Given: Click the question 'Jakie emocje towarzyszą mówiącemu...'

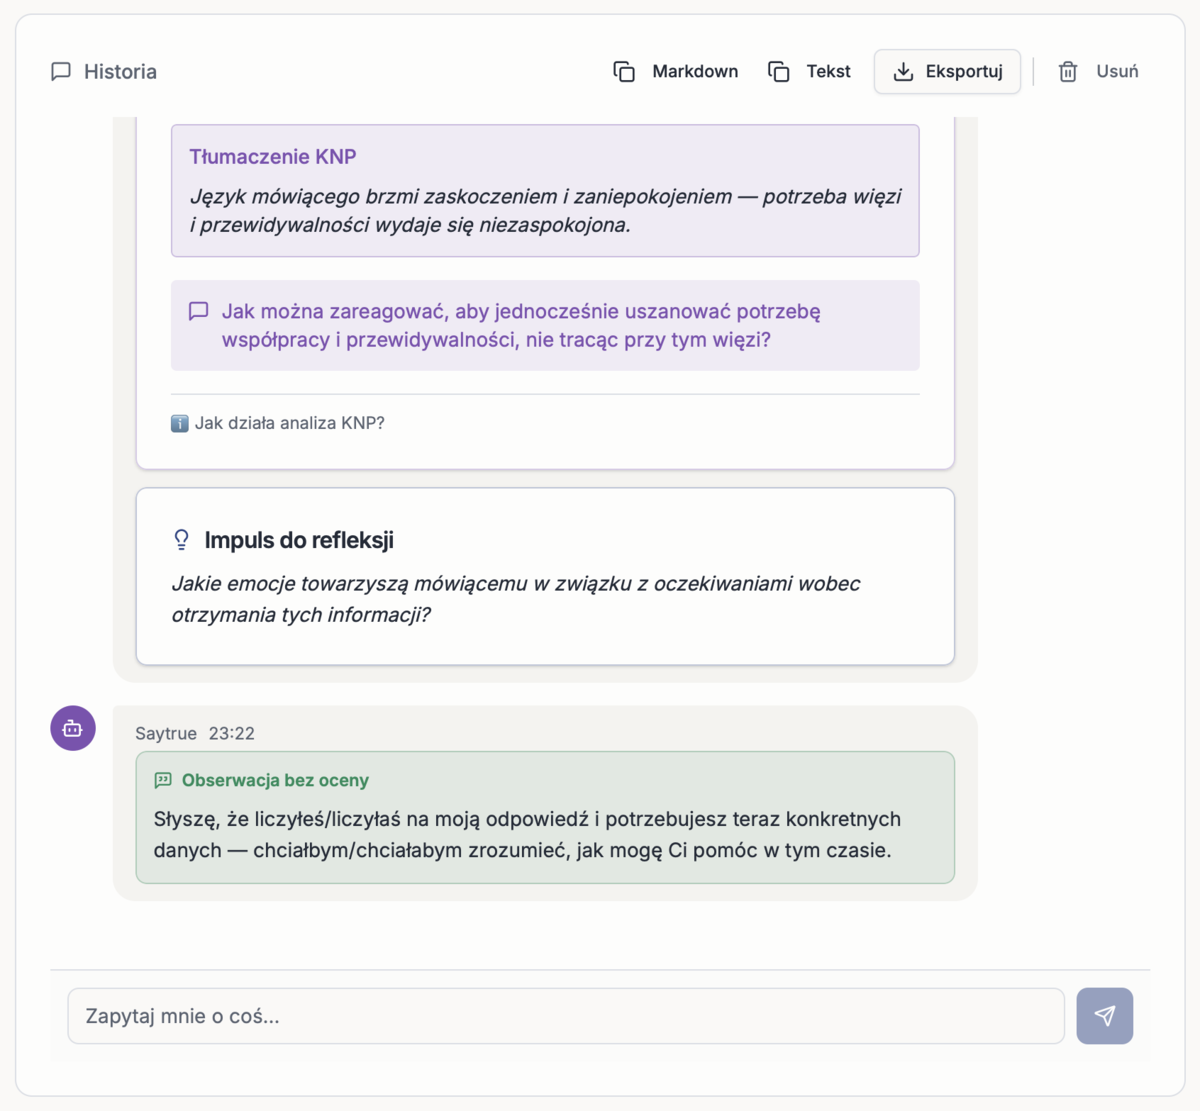Looking at the screenshot, I should tap(516, 599).
